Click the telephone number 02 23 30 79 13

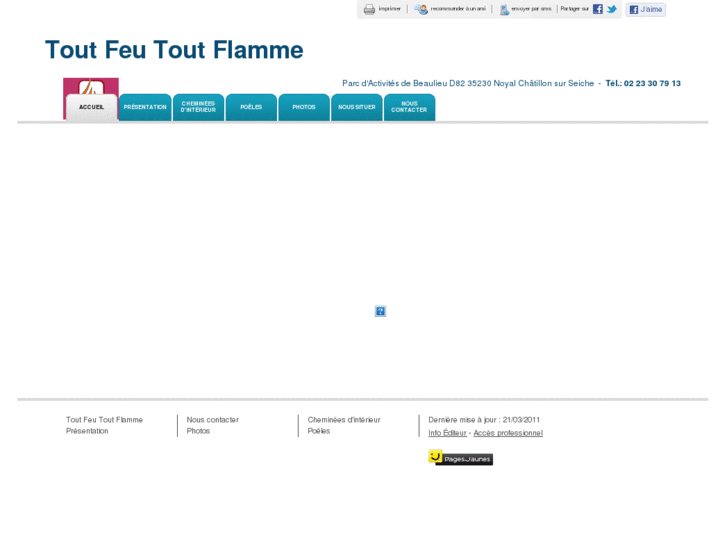(652, 83)
